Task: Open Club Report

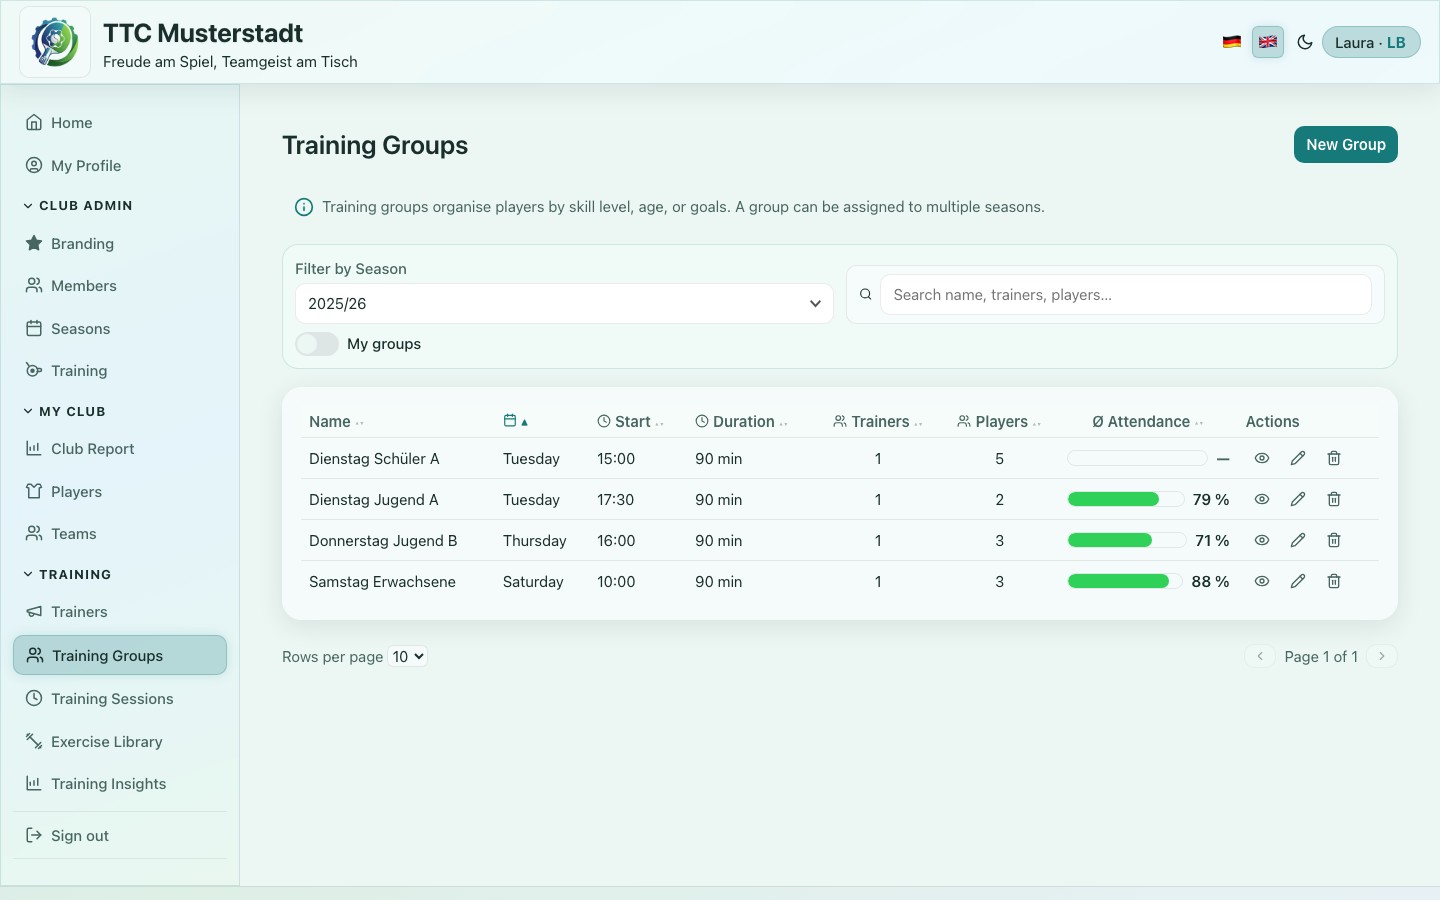Action: (120, 449)
